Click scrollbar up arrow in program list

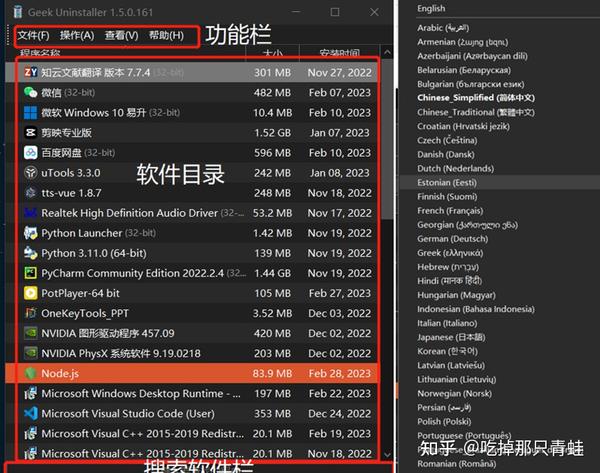click(x=387, y=52)
